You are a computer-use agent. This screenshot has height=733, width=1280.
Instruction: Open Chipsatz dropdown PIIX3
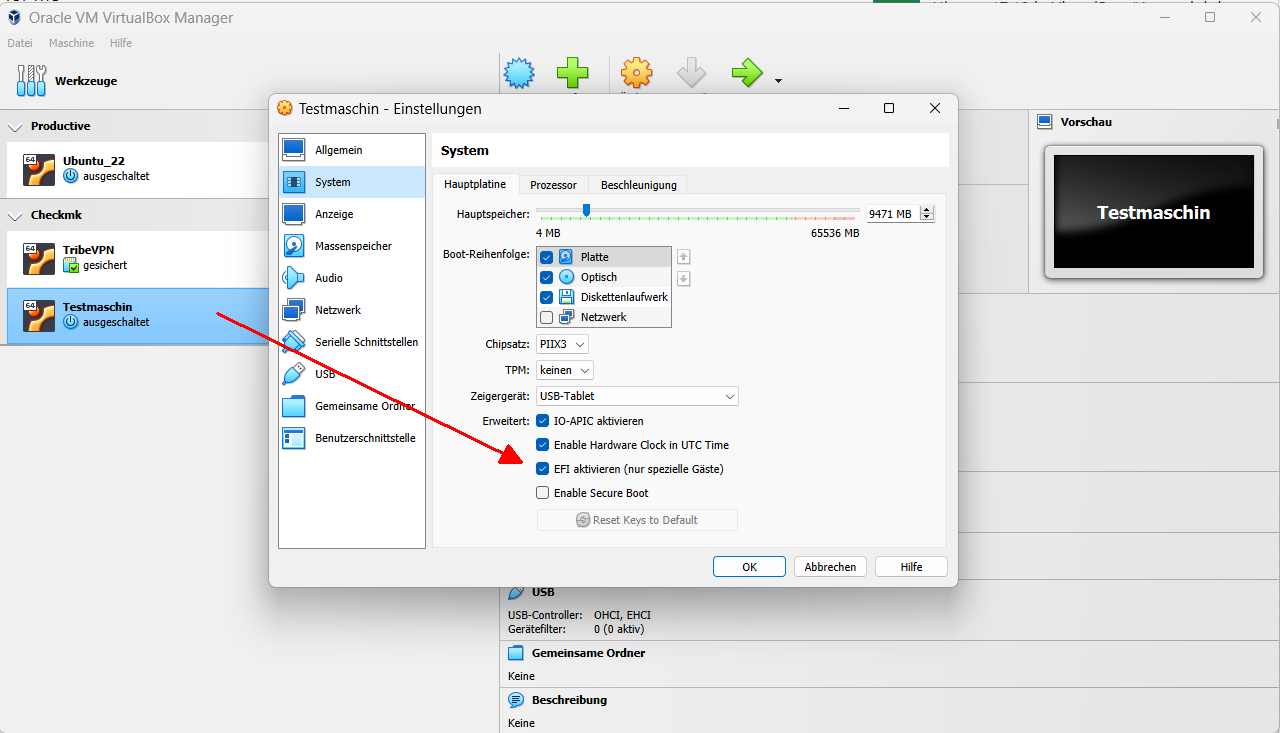pyautogui.click(x=562, y=344)
